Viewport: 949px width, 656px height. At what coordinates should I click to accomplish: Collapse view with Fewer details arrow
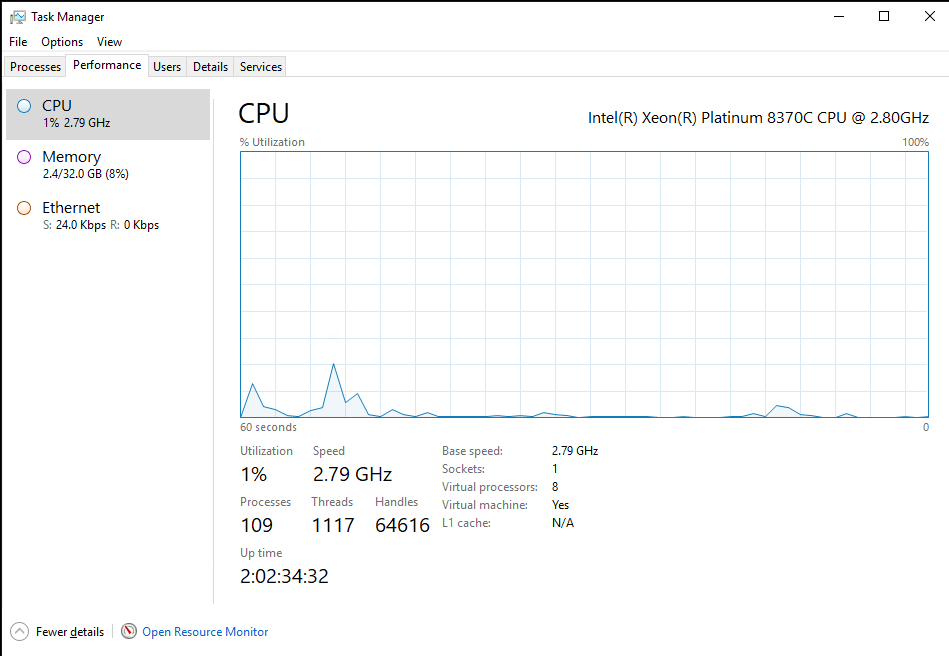[19, 631]
